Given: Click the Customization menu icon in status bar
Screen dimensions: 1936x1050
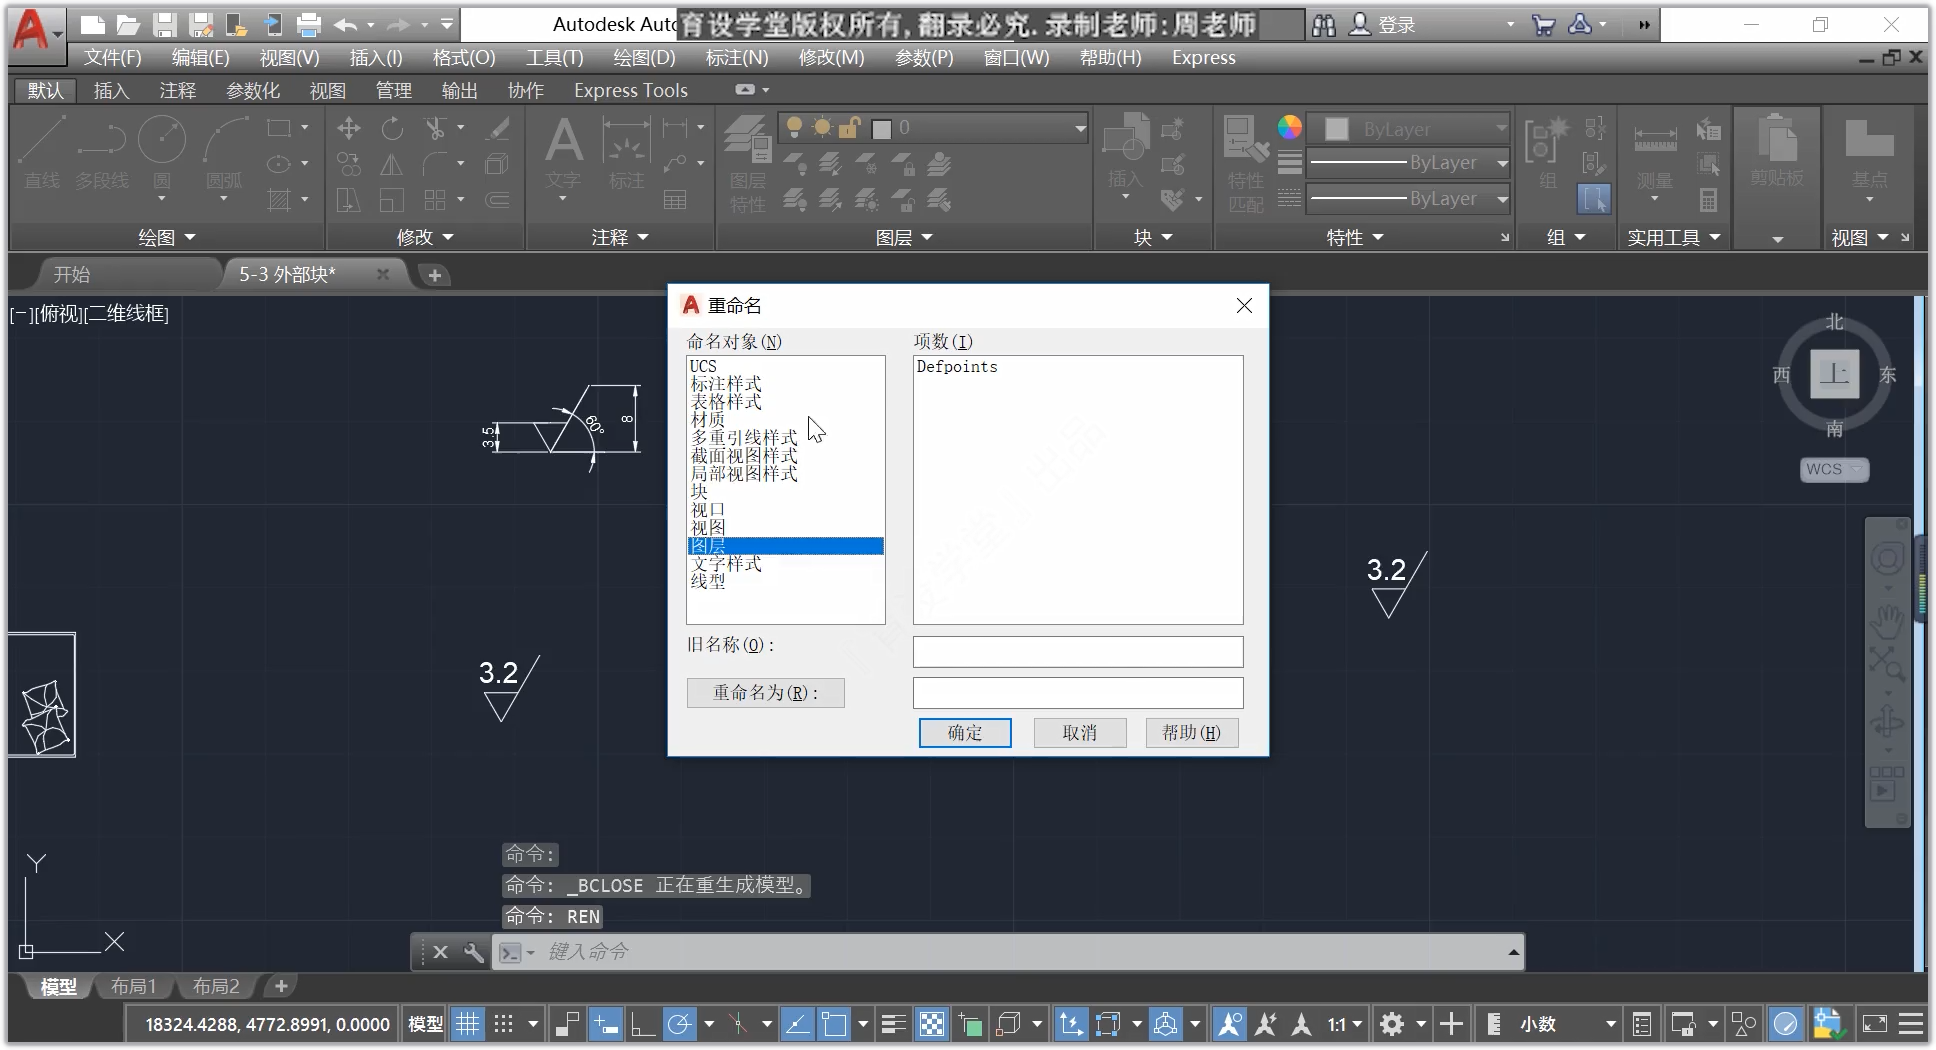Looking at the screenshot, I should tap(1910, 1024).
